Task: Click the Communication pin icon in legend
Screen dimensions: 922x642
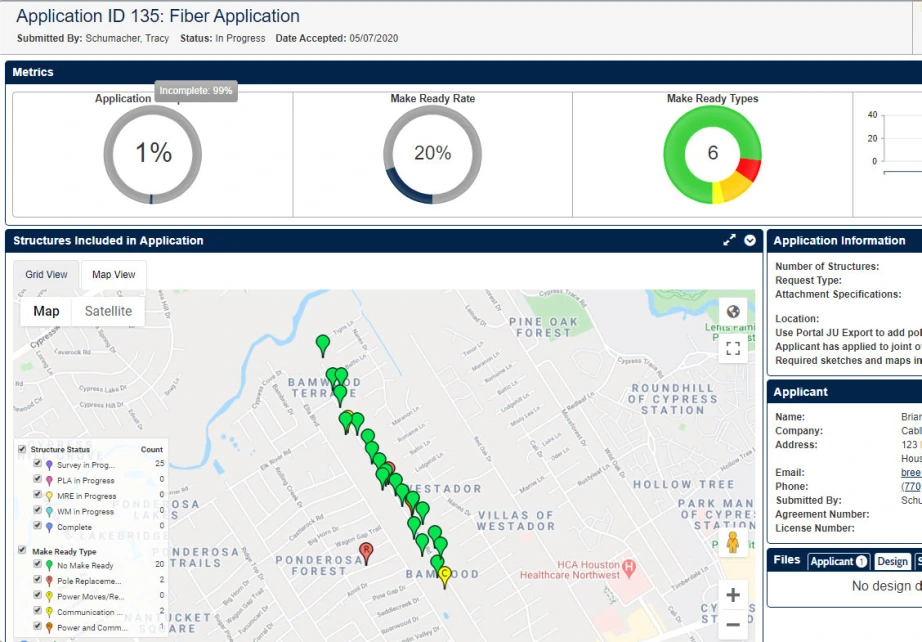Action: [49, 613]
